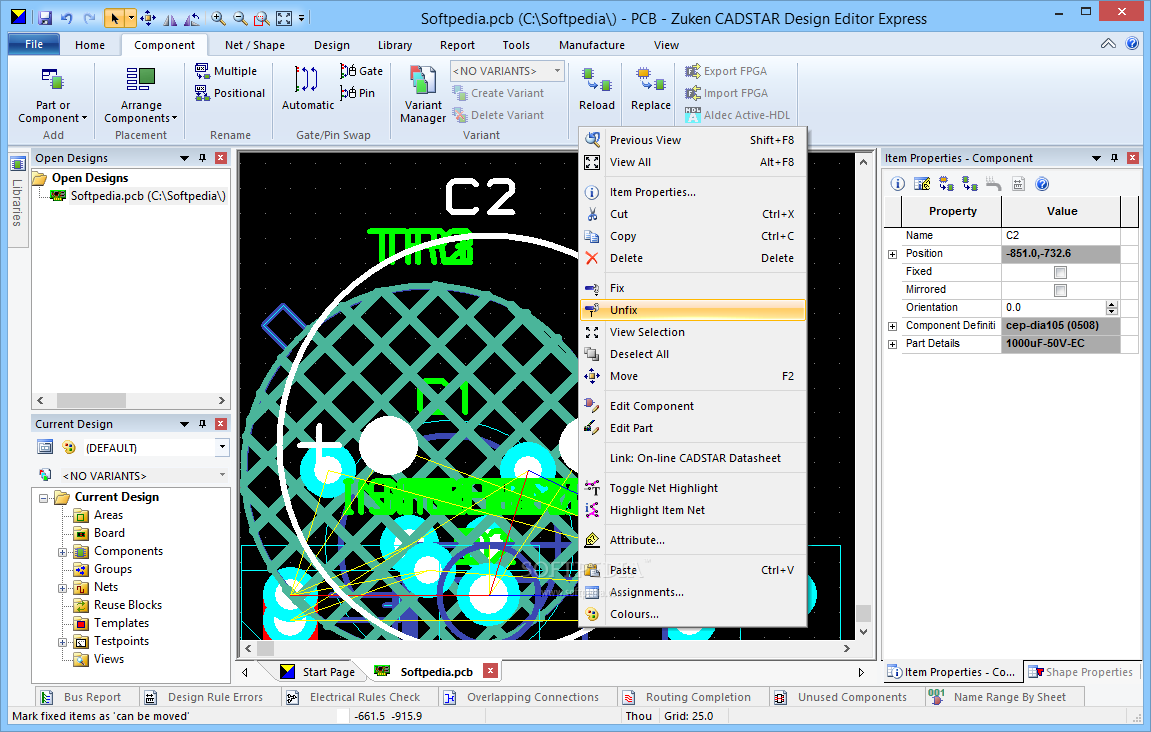Open the (DEFAULT) dropdown in Current Design
Screen dimensions: 1151x732
click(x=222, y=447)
